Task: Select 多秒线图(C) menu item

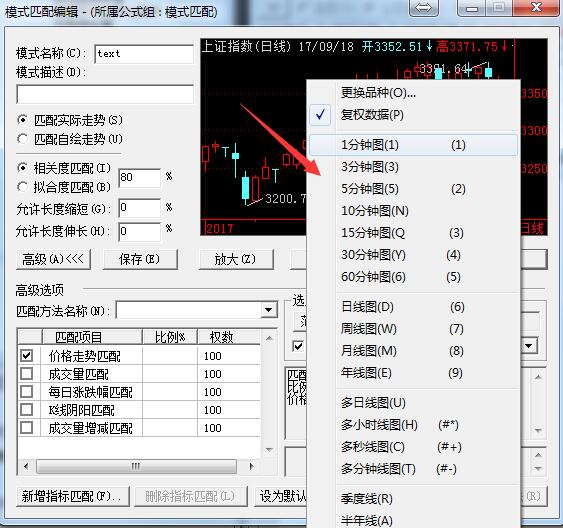Action: [x=413, y=447]
